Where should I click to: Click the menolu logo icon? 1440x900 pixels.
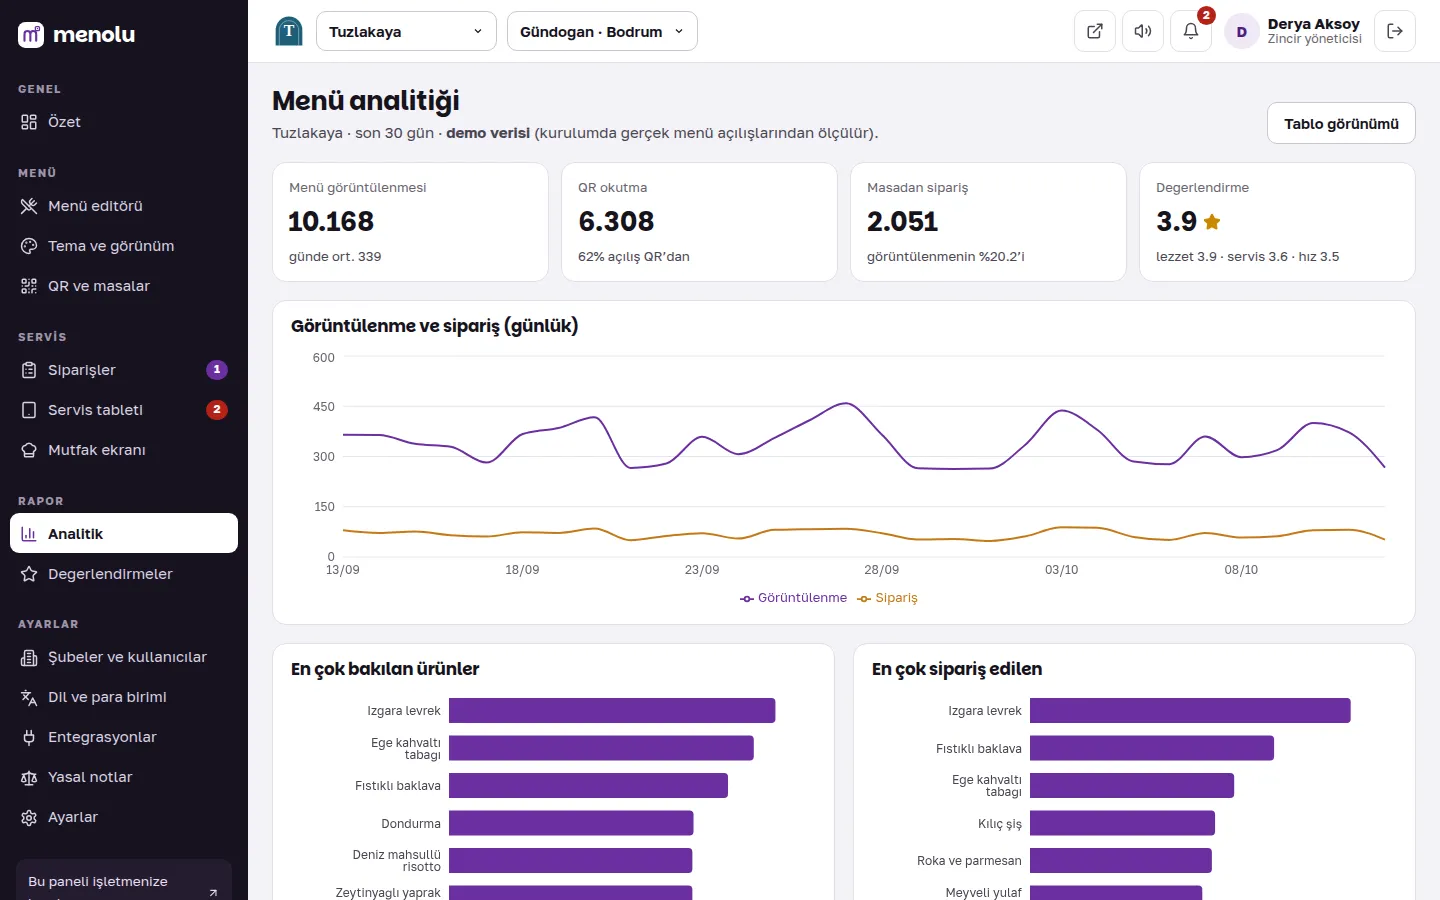pos(31,35)
